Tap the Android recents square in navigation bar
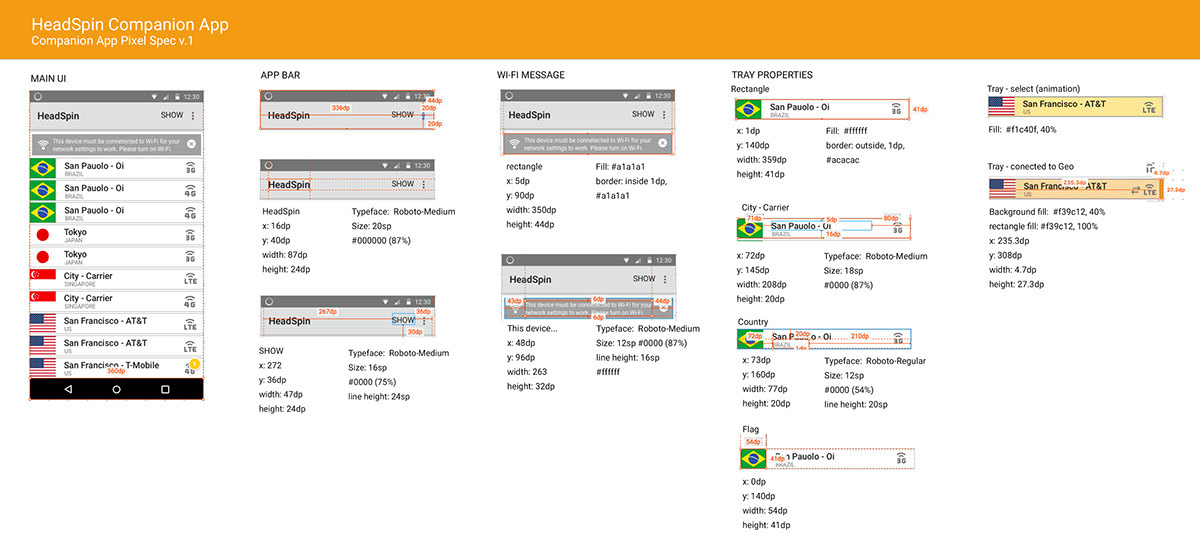This screenshot has width=1200, height=542. 165,389
